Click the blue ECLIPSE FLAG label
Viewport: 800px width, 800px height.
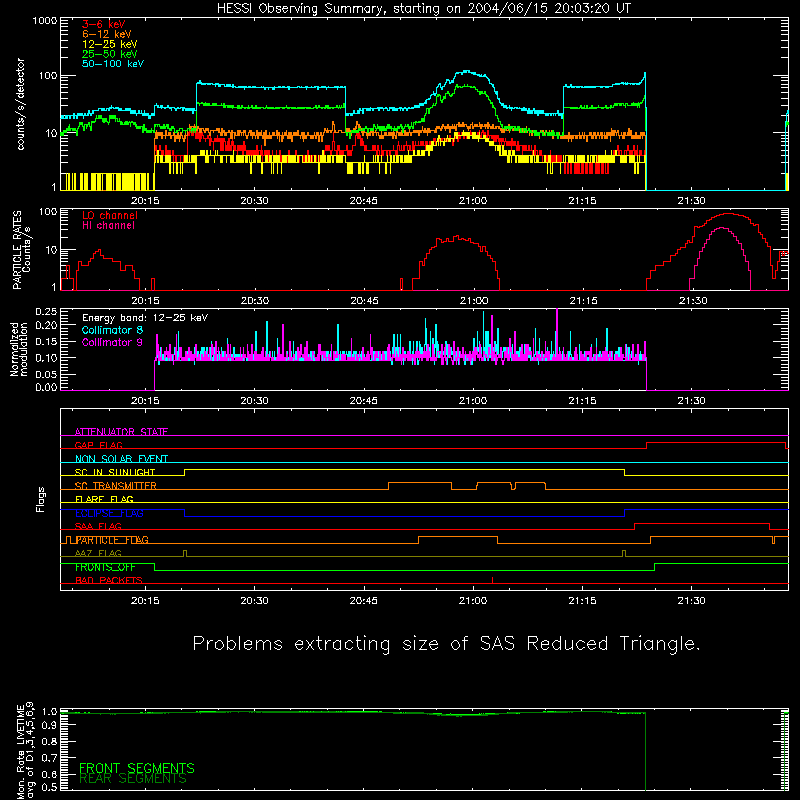tap(109, 513)
